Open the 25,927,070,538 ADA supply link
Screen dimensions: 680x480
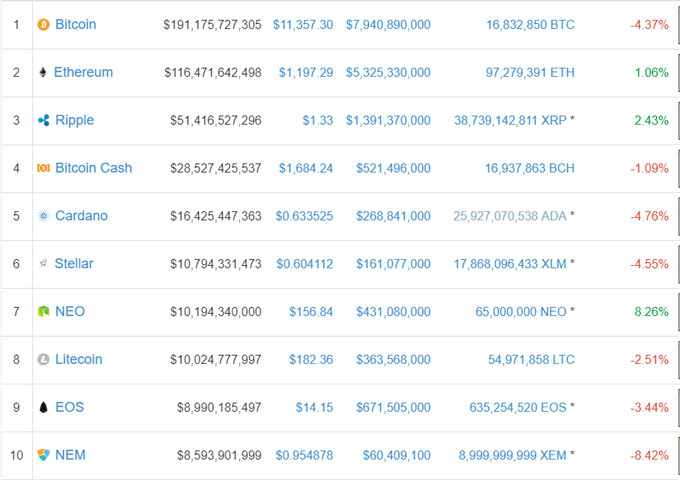pyautogui.click(x=510, y=216)
